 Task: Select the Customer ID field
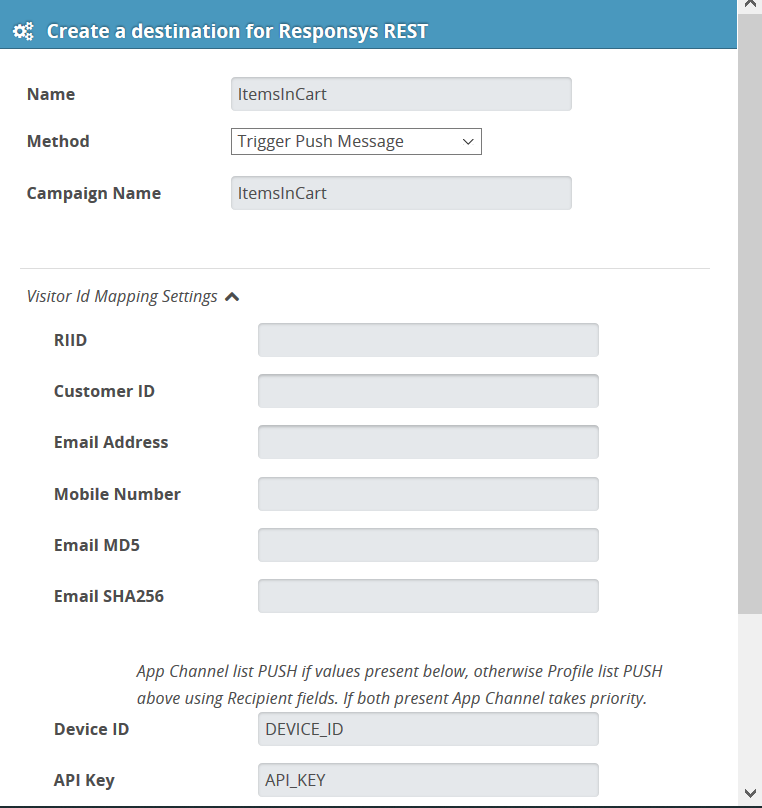click(x=428, y=391)
